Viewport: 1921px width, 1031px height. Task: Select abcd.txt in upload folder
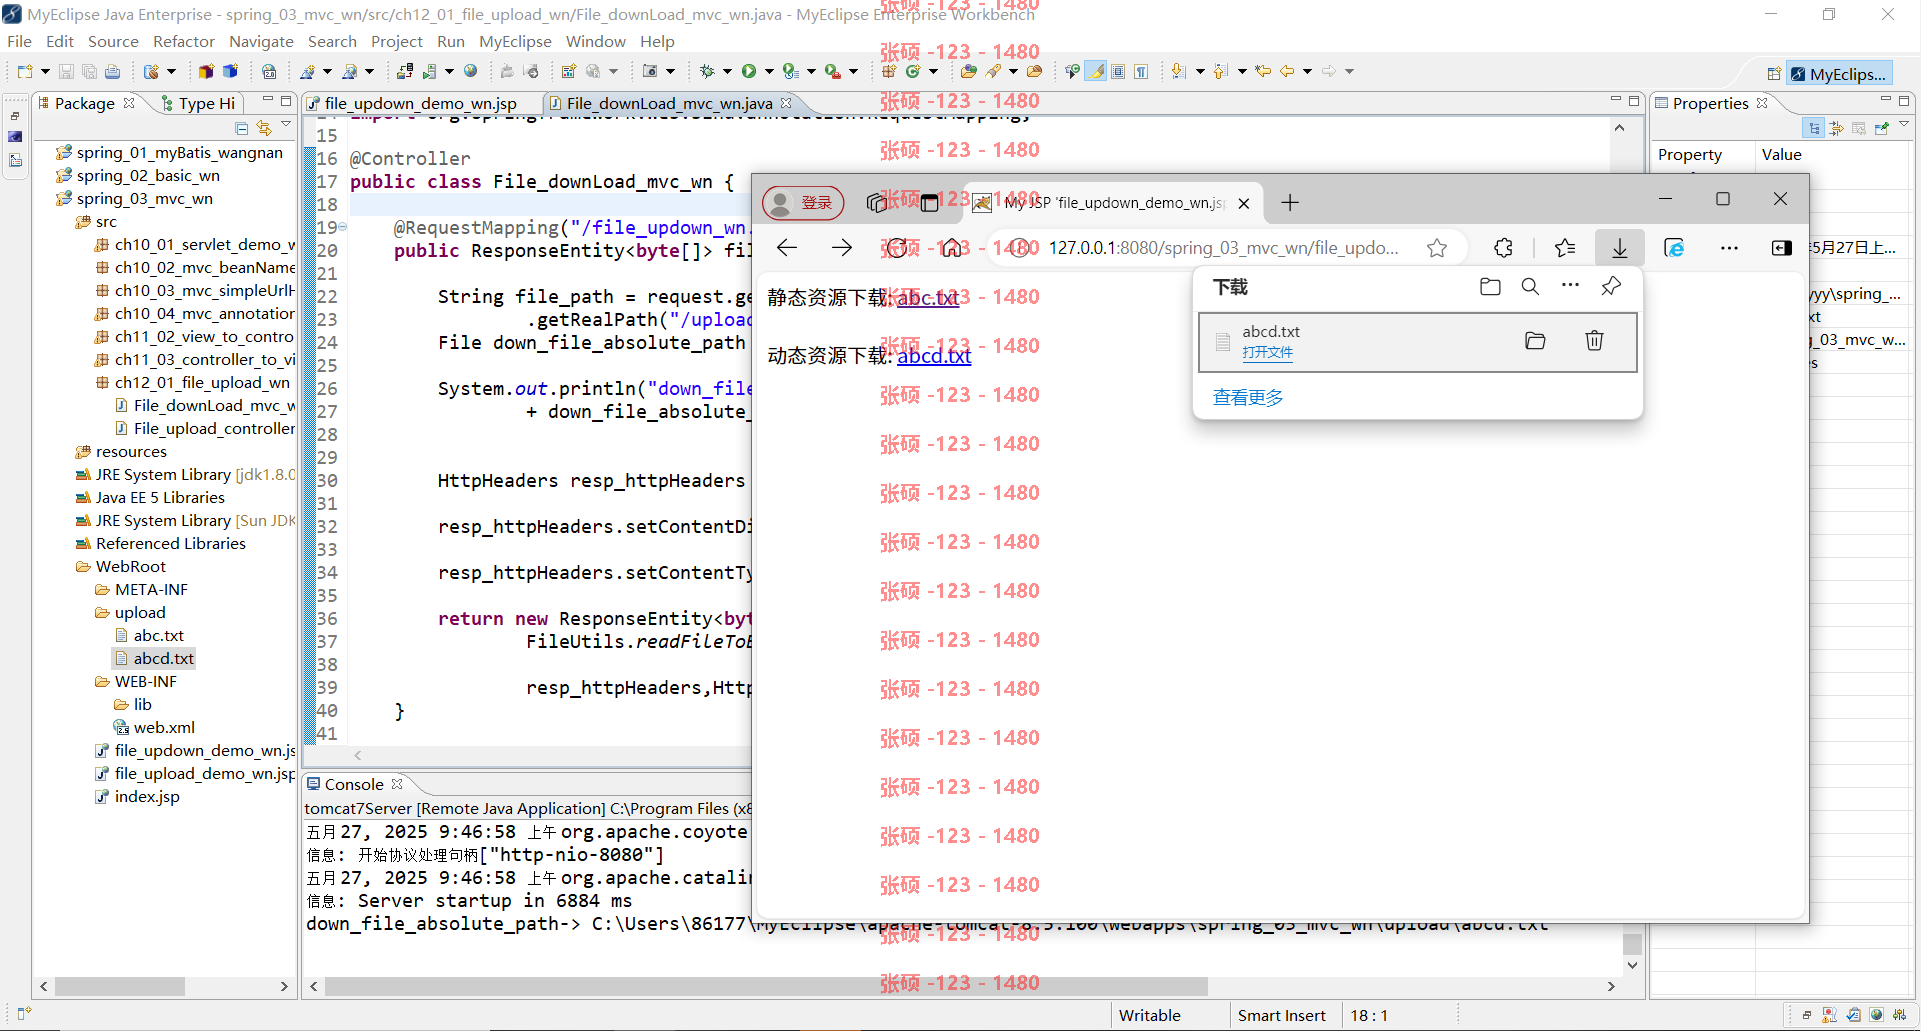(154, 658)
